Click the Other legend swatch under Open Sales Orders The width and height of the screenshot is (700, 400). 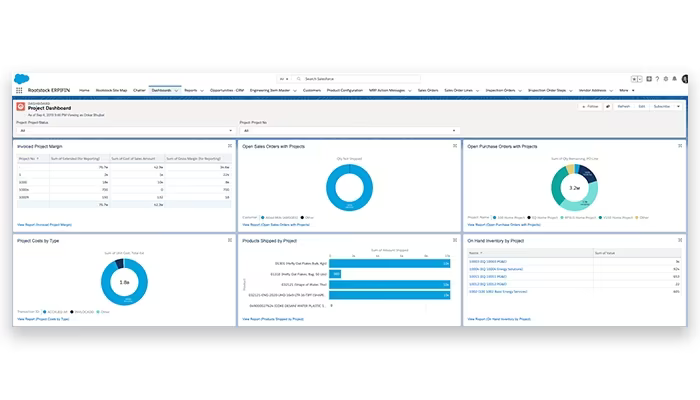(302, 217)
